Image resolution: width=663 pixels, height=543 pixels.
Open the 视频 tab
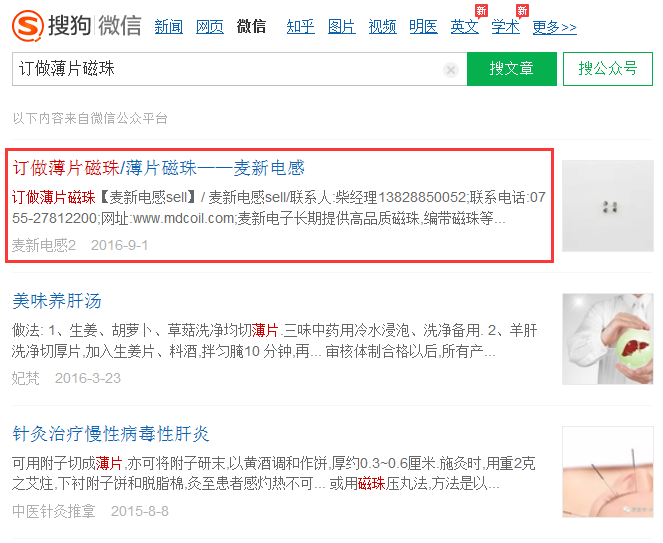coord(382,27)
